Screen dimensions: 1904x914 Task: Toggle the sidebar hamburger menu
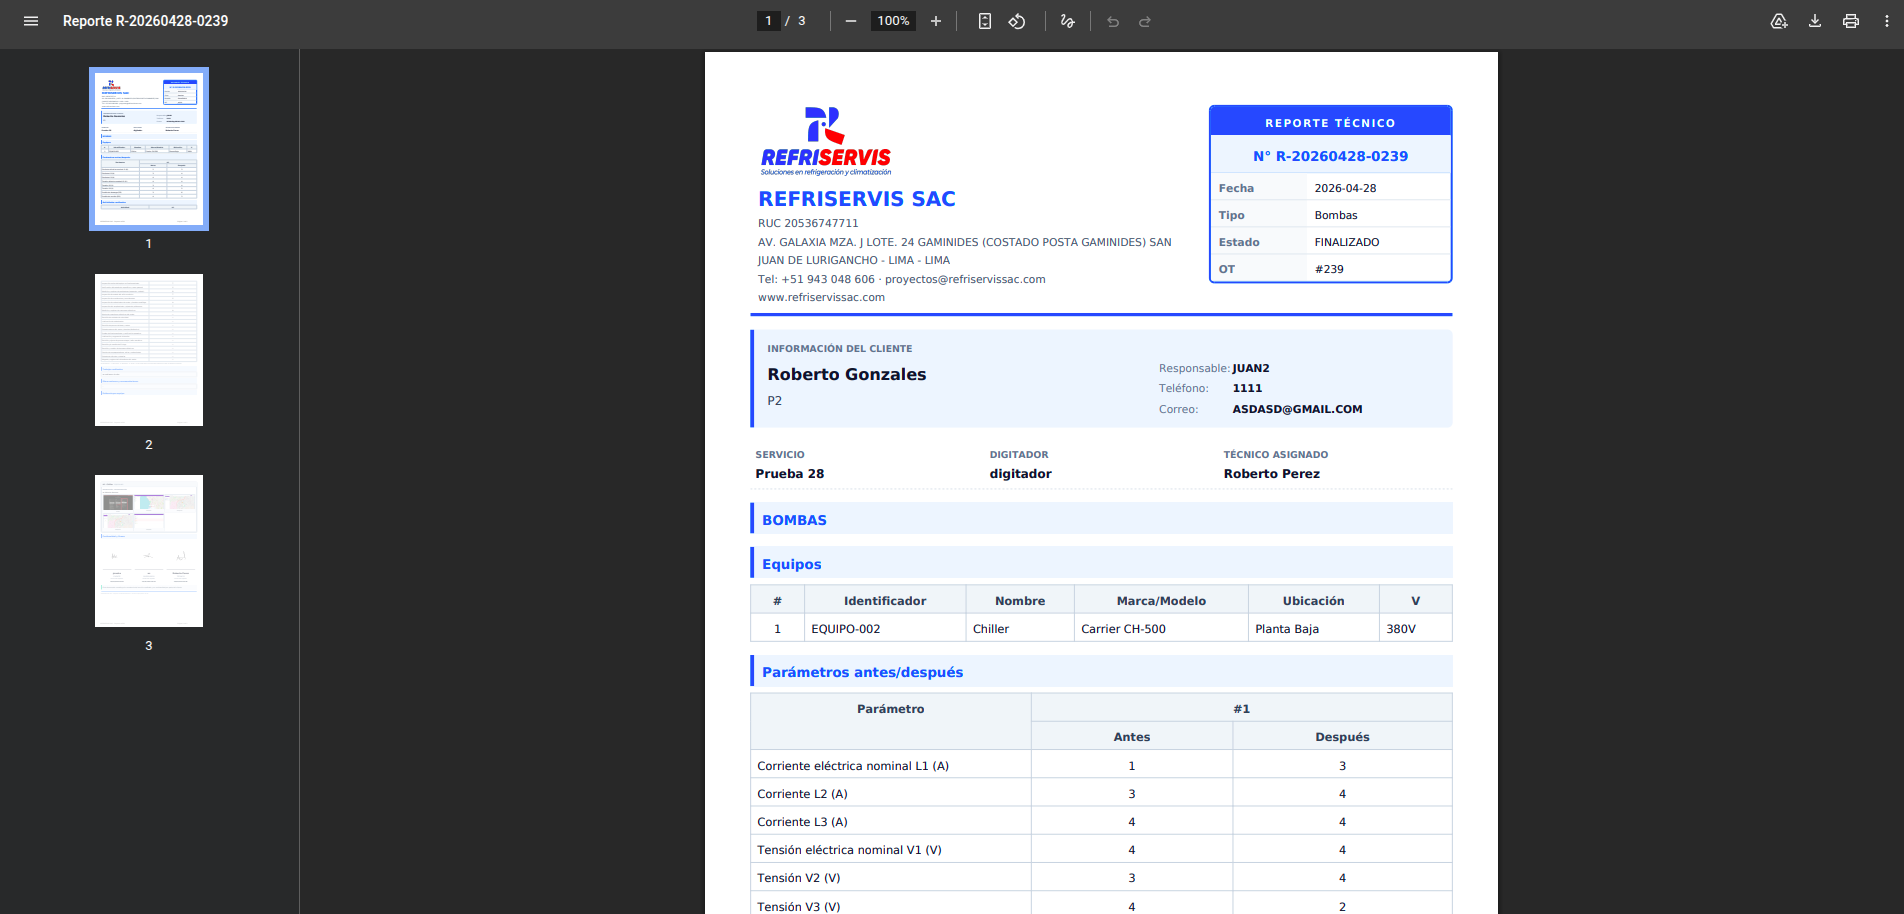click(31, 21)
